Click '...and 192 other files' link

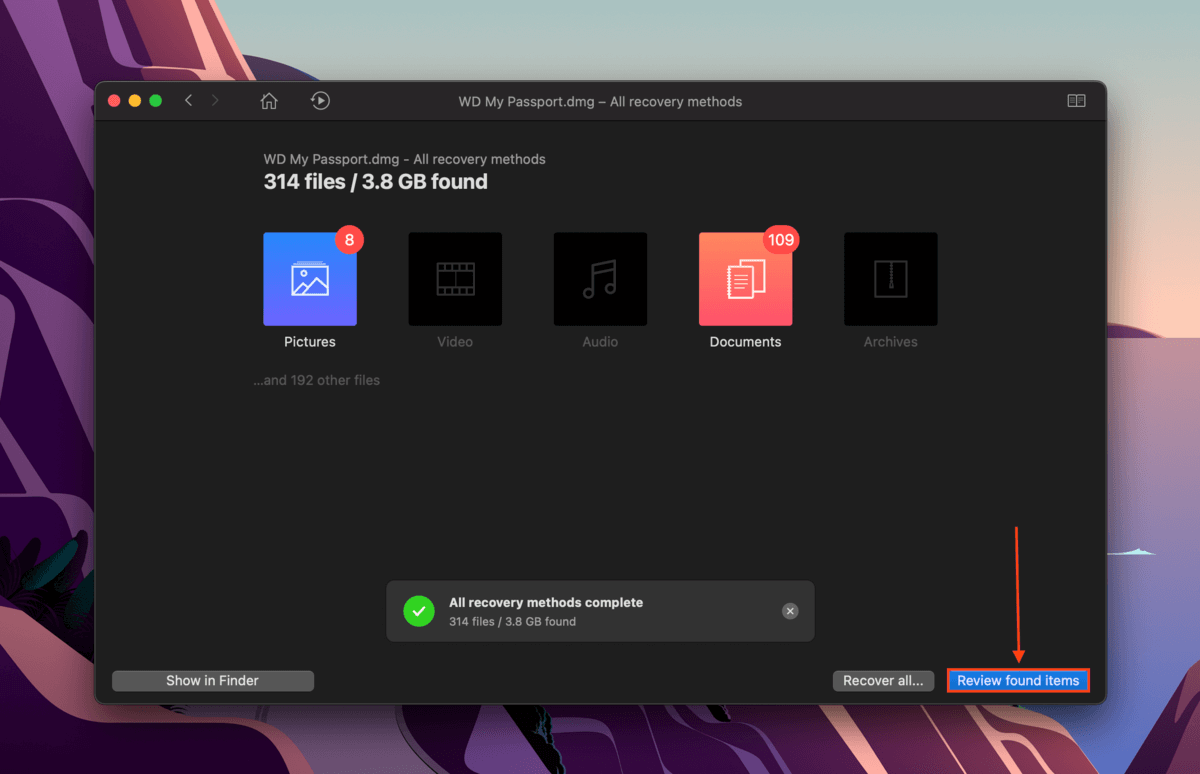click(317, 380)
